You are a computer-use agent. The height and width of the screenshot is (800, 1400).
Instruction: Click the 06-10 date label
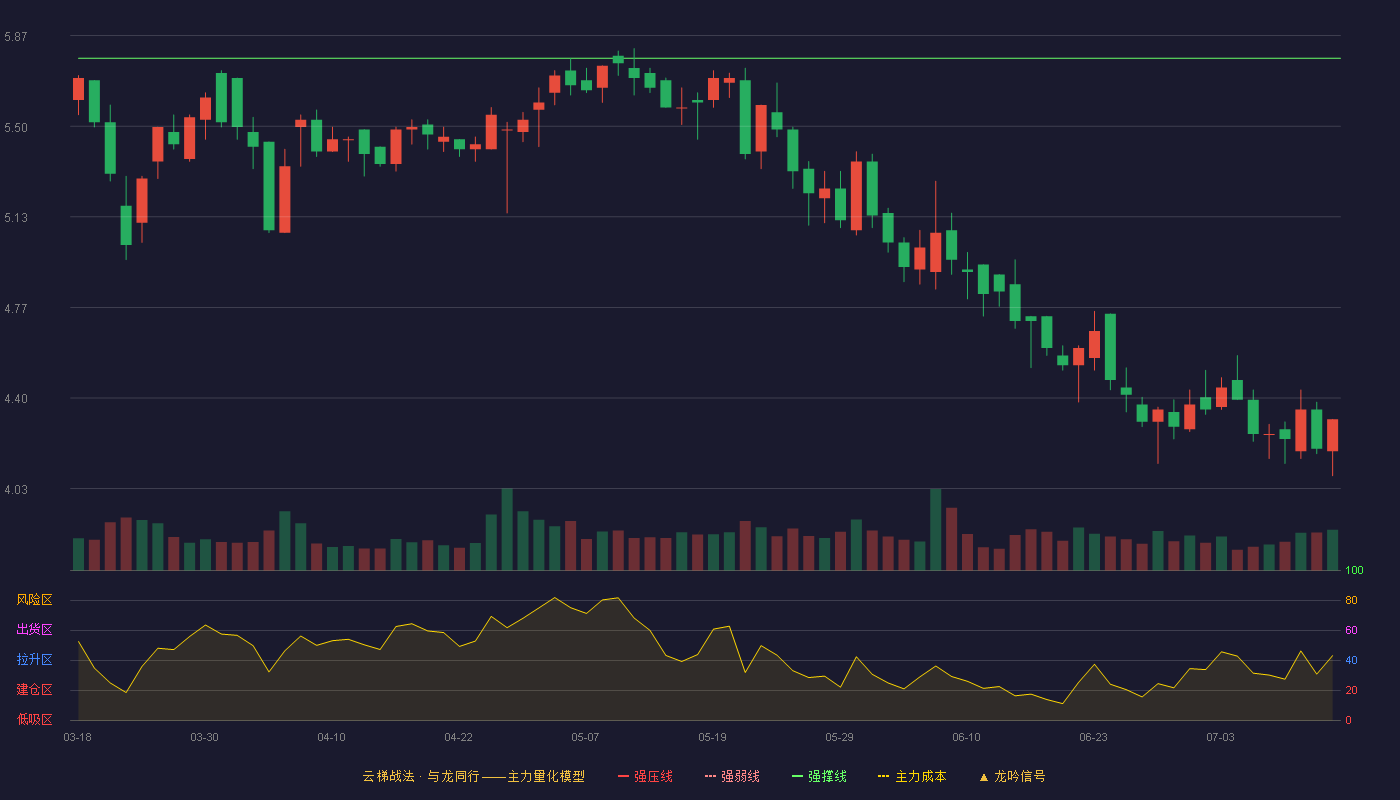coord(966,737)
